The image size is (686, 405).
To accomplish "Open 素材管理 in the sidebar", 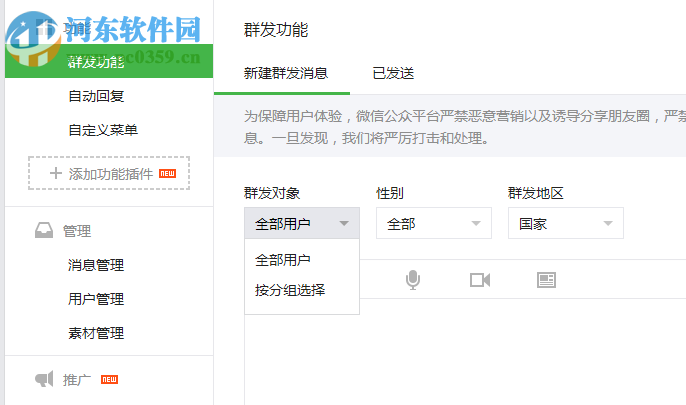I will pyautogui.click(x=96, y=333).
